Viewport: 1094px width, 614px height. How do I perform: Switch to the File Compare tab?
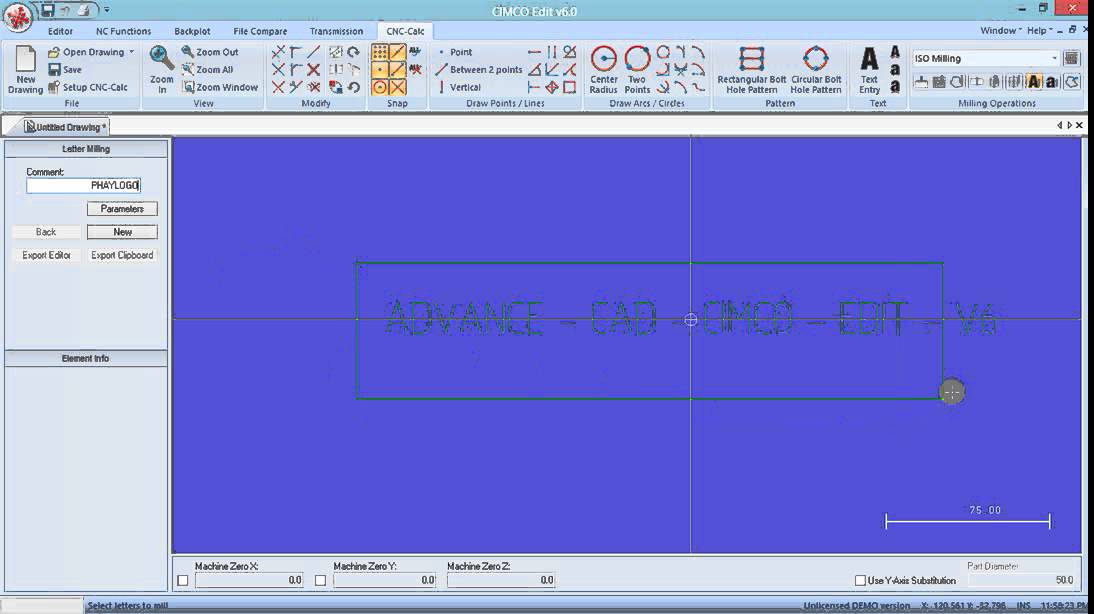(260, 31)
